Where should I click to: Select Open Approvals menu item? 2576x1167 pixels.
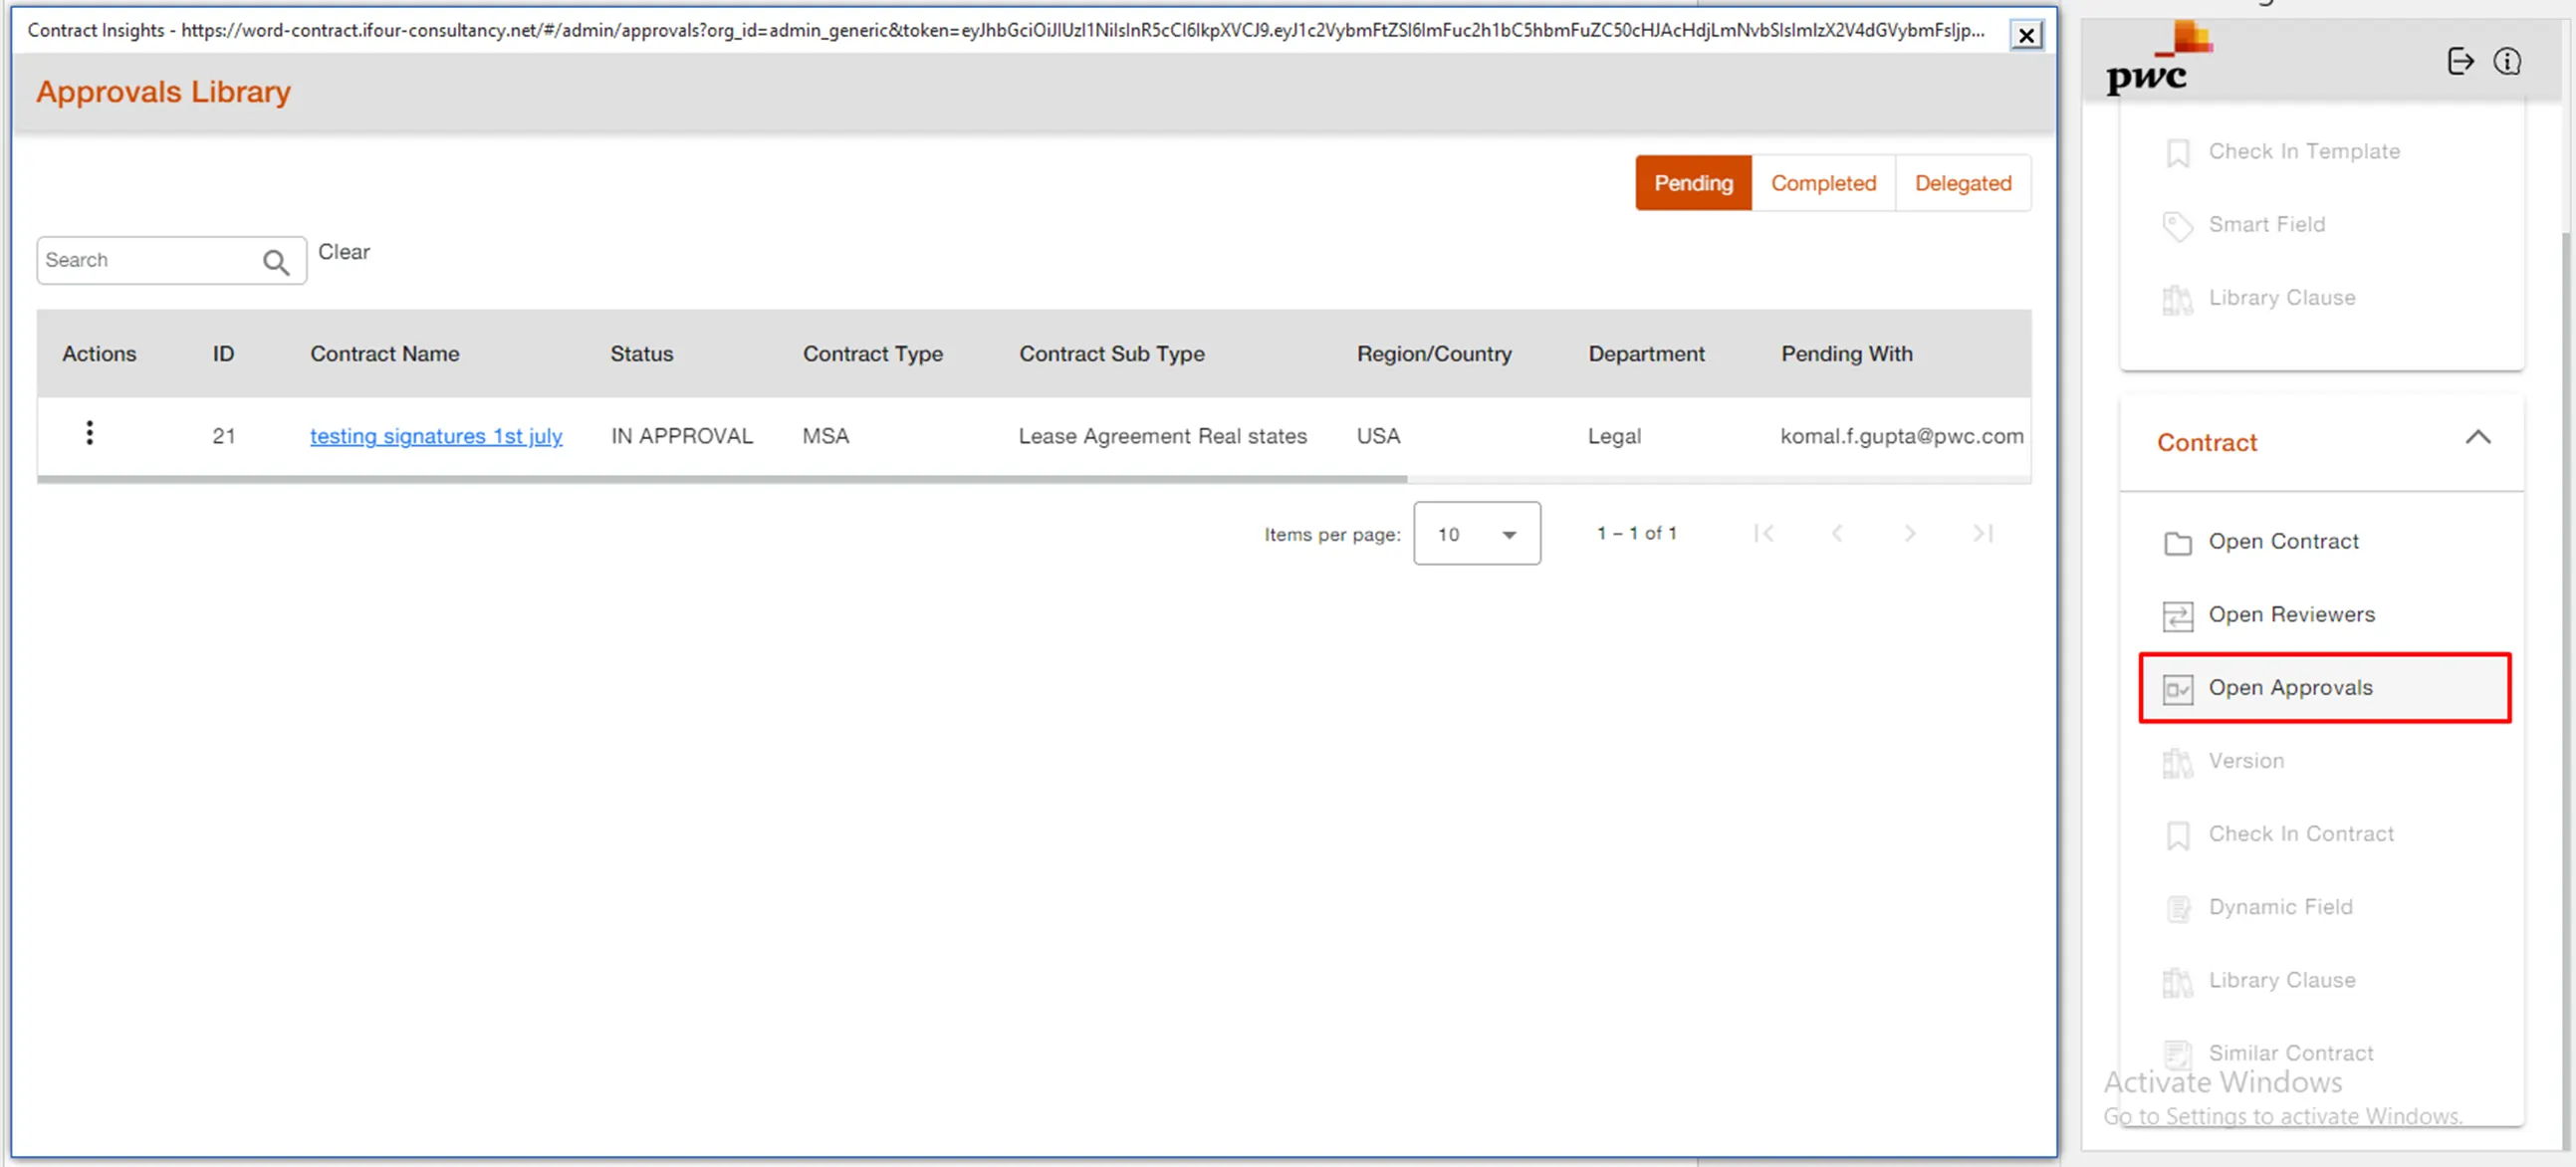[2323, 688]
